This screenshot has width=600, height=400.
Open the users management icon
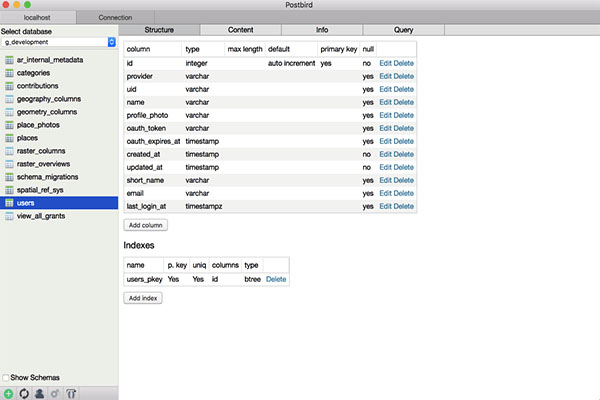click(39, 393)
